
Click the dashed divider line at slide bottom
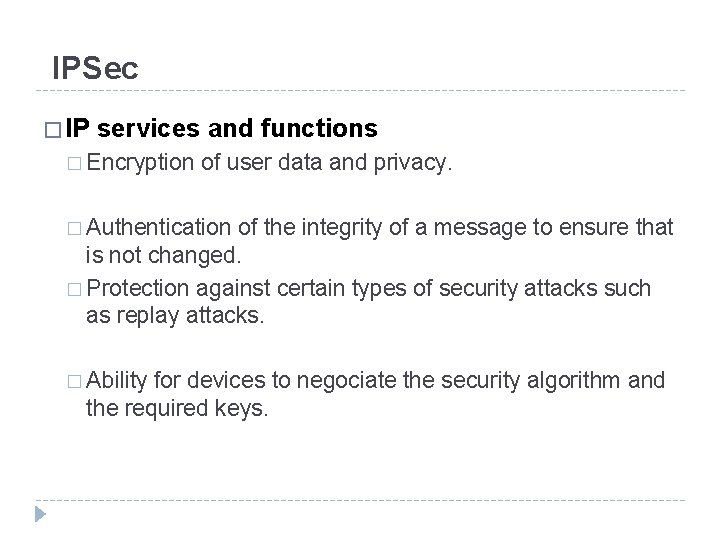click(360, 499)
